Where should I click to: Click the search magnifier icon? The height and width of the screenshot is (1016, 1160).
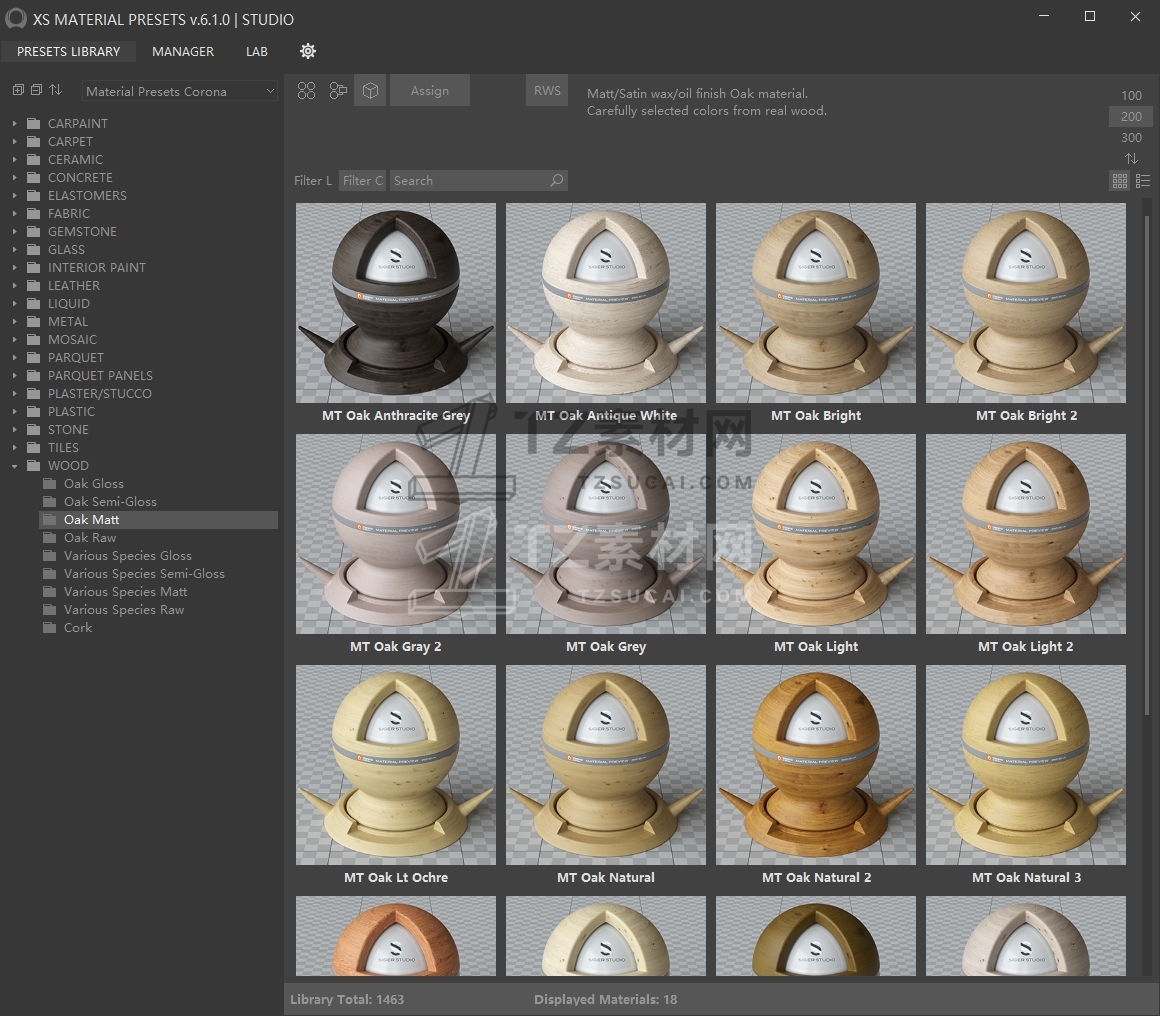tap(556, 180)
